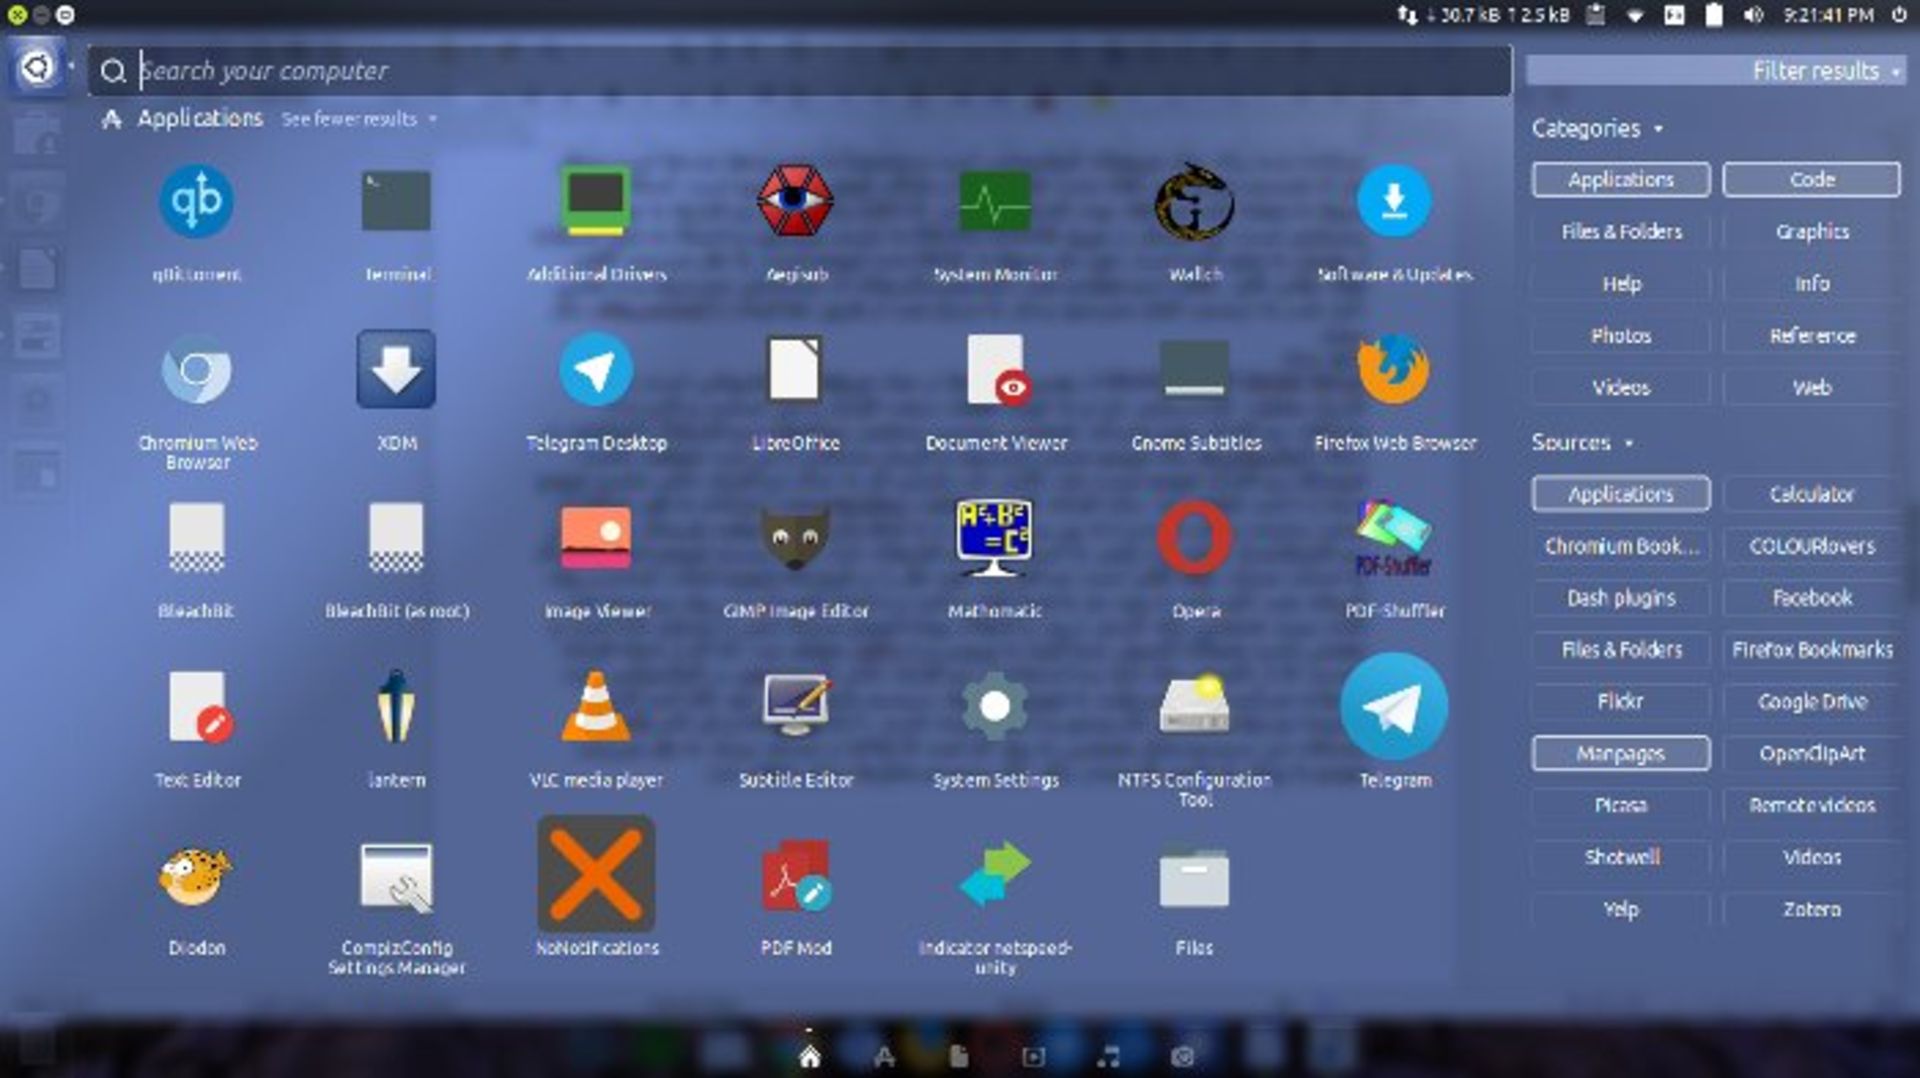Image resolution: width=1920 pixels, height=1078 pixels.
Task: Click the Search your computer field
Action: [x=800, y=71]
